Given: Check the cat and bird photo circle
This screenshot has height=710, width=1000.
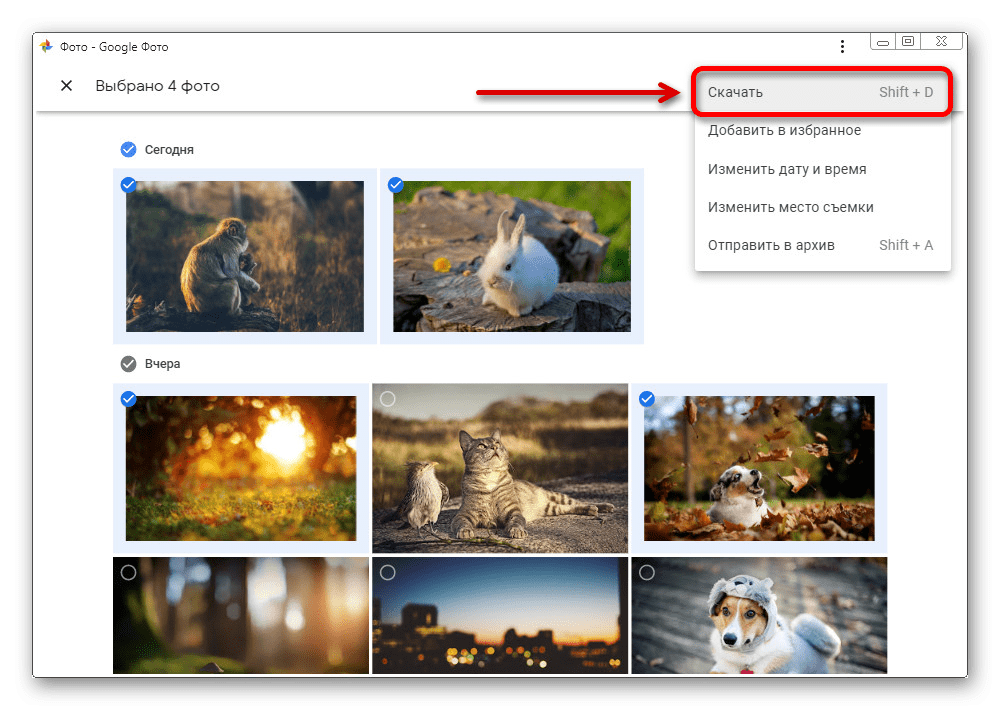Looking at the screenshot, I should click(388, 399).
